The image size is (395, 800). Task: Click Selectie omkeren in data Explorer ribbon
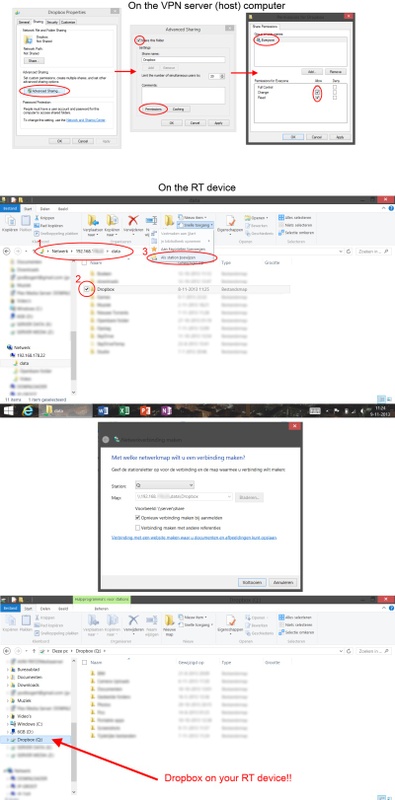coord(297,233)
